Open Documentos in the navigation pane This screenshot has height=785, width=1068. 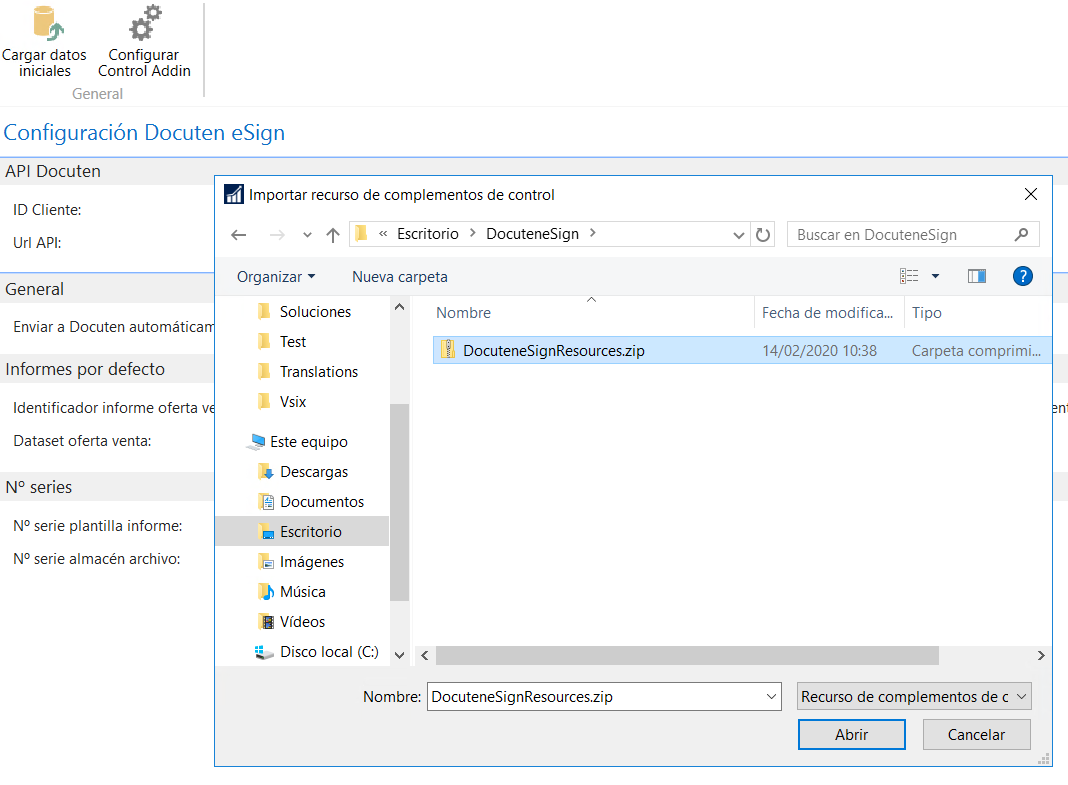[x=322, y=502]
